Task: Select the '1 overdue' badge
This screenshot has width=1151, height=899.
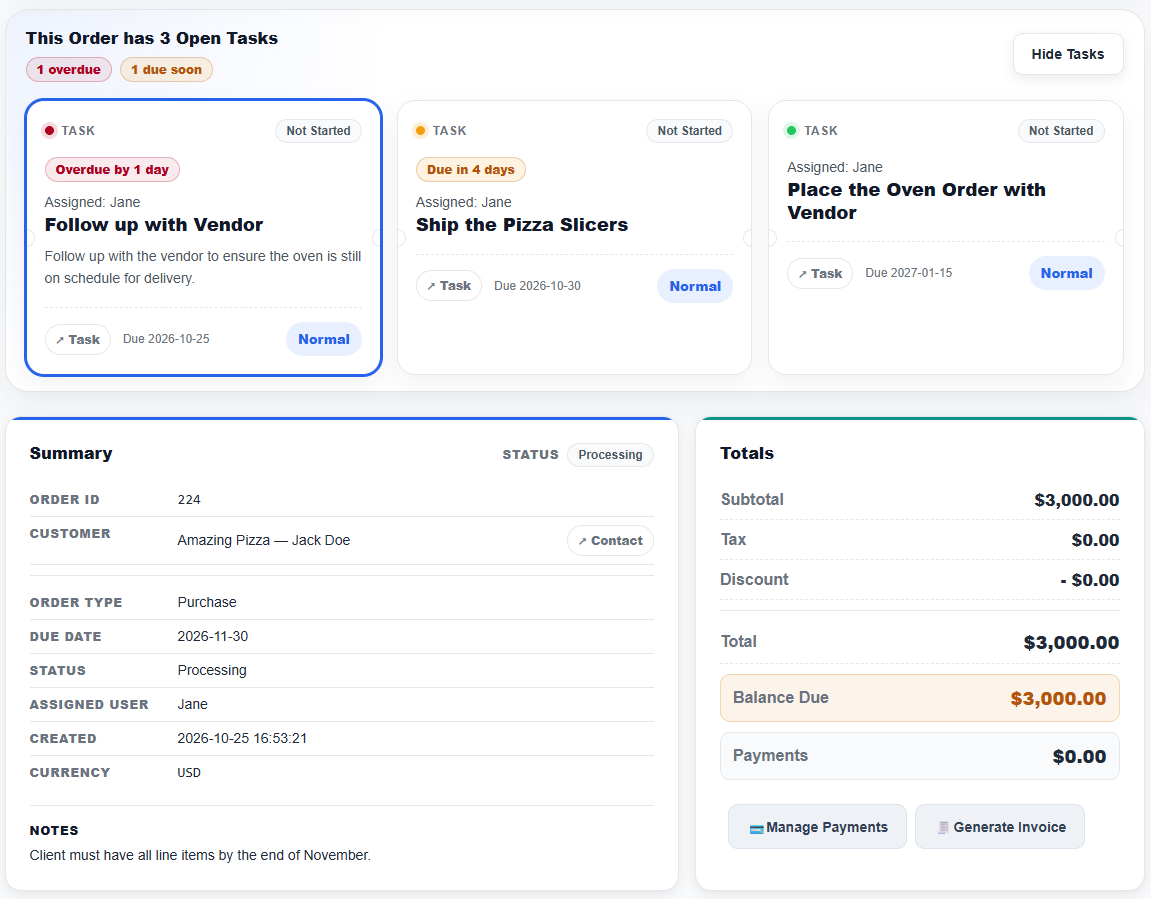Action: [69, 70]
